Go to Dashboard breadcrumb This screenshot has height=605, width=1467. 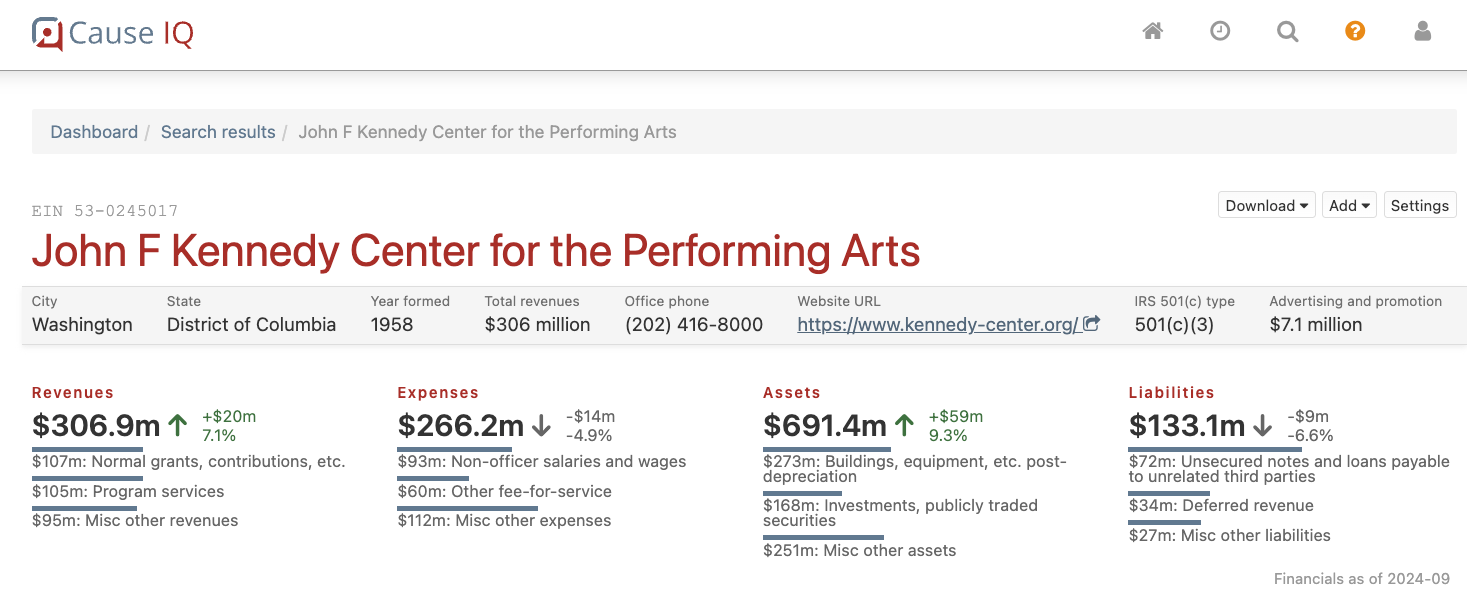coord(94,132)
